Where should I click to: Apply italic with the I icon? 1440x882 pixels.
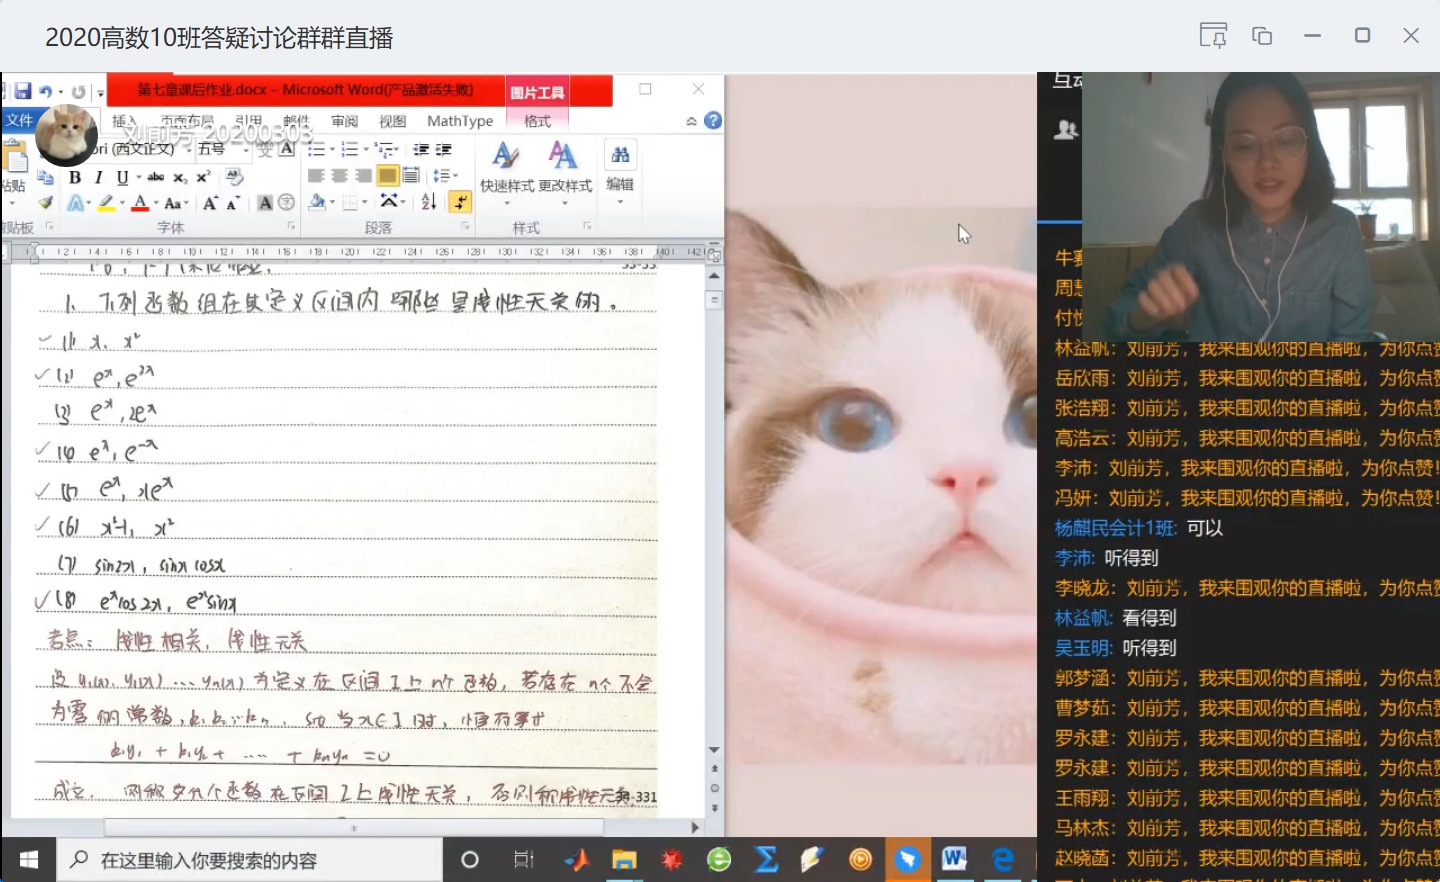[x=98, y=177]
